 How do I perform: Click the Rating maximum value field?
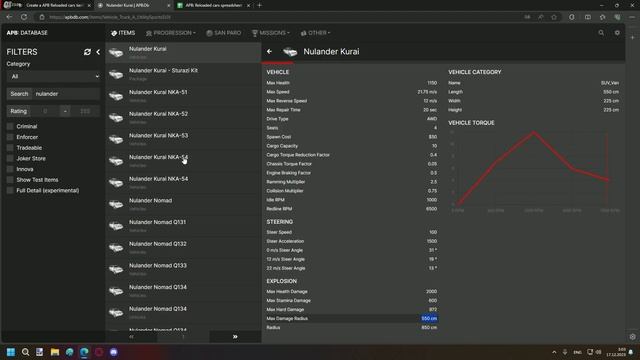pyautogui.click(x=85, y=111)
